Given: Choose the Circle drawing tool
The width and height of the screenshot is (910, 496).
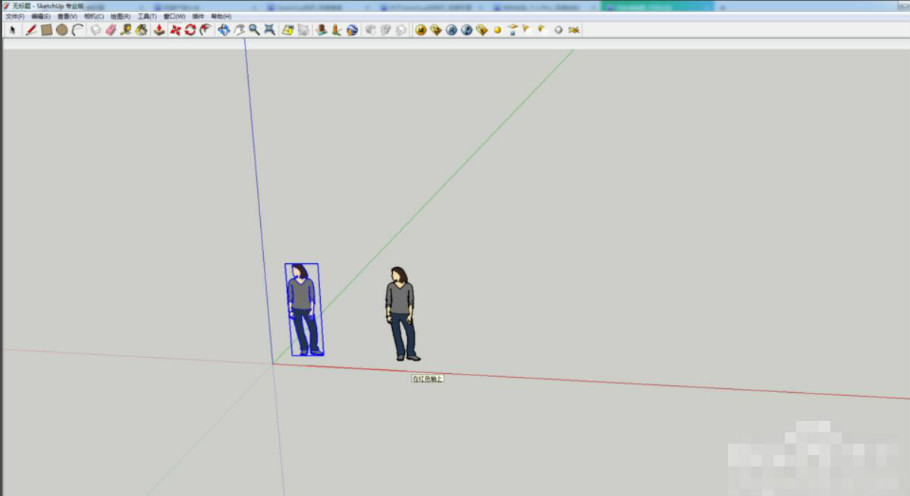Looking at the screenshot, I should 62,30.
